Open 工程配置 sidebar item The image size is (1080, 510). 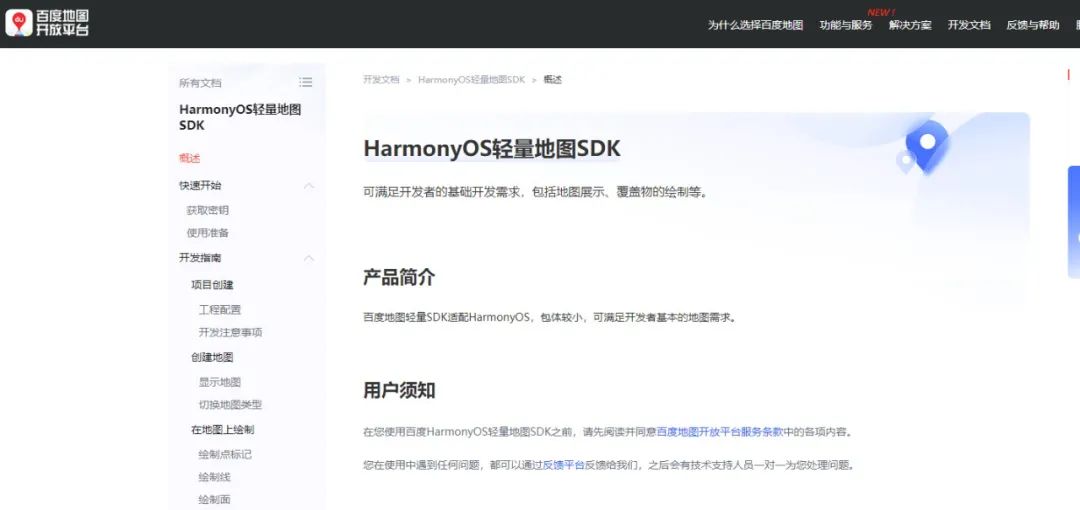(x=220, y=310)
